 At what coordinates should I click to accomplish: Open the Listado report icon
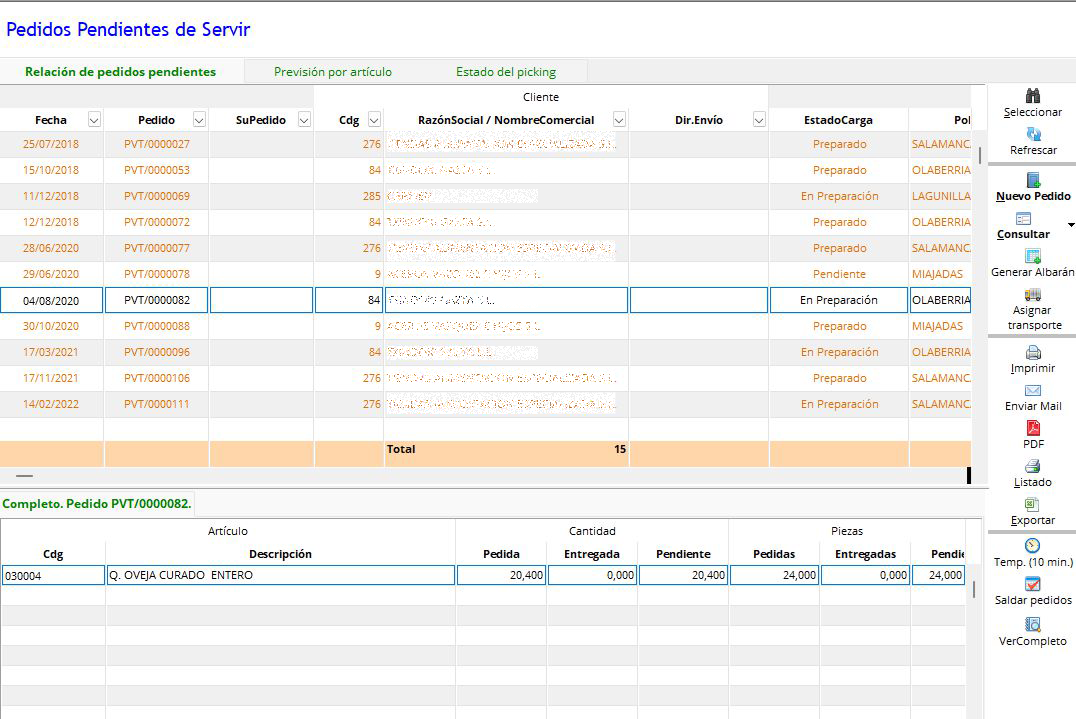click(1033, 467)
